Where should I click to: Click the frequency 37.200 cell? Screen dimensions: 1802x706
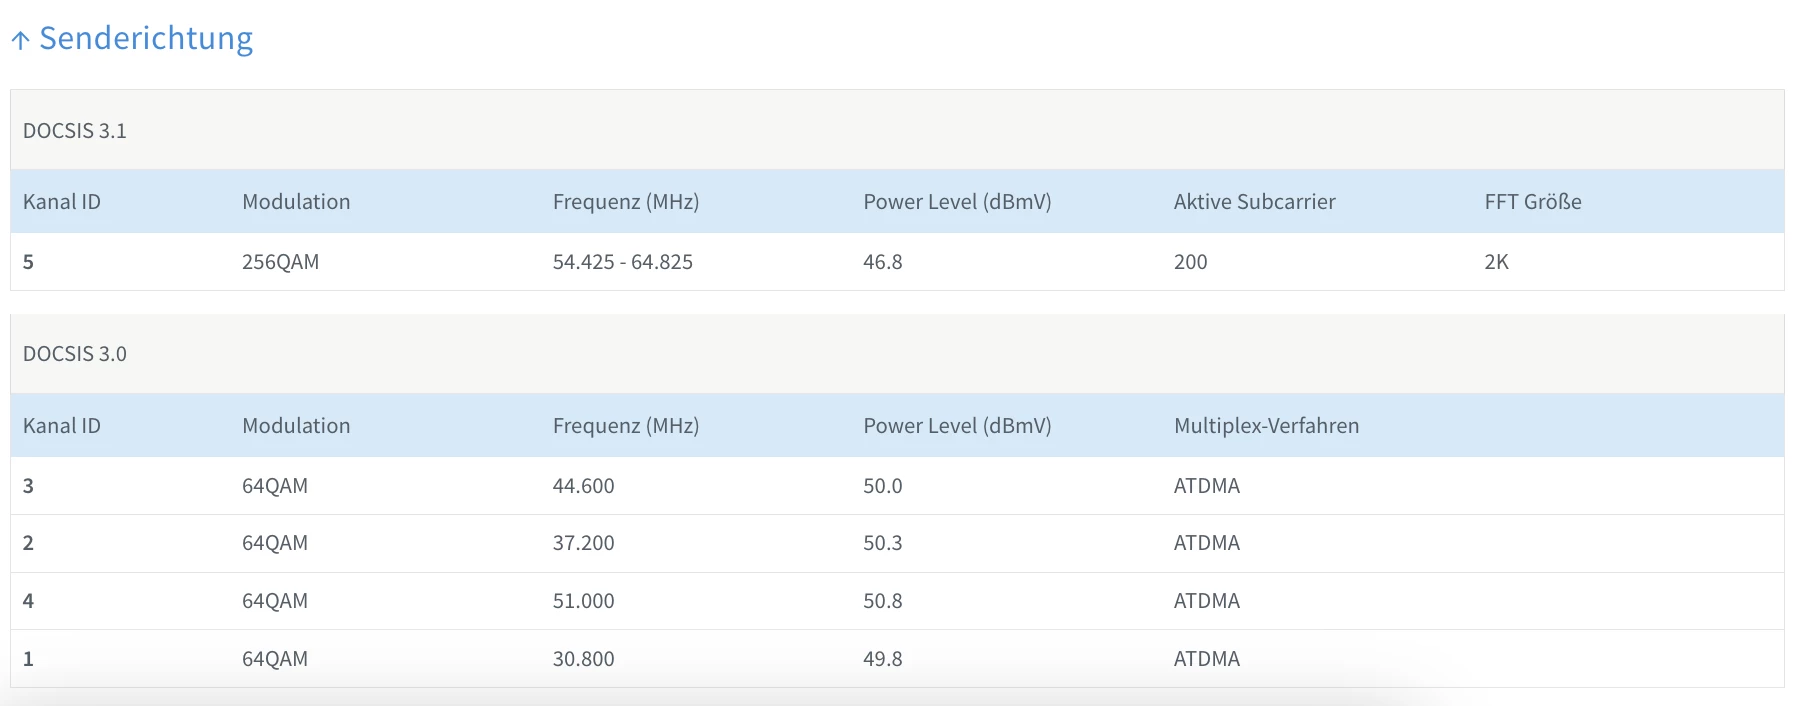583,543
